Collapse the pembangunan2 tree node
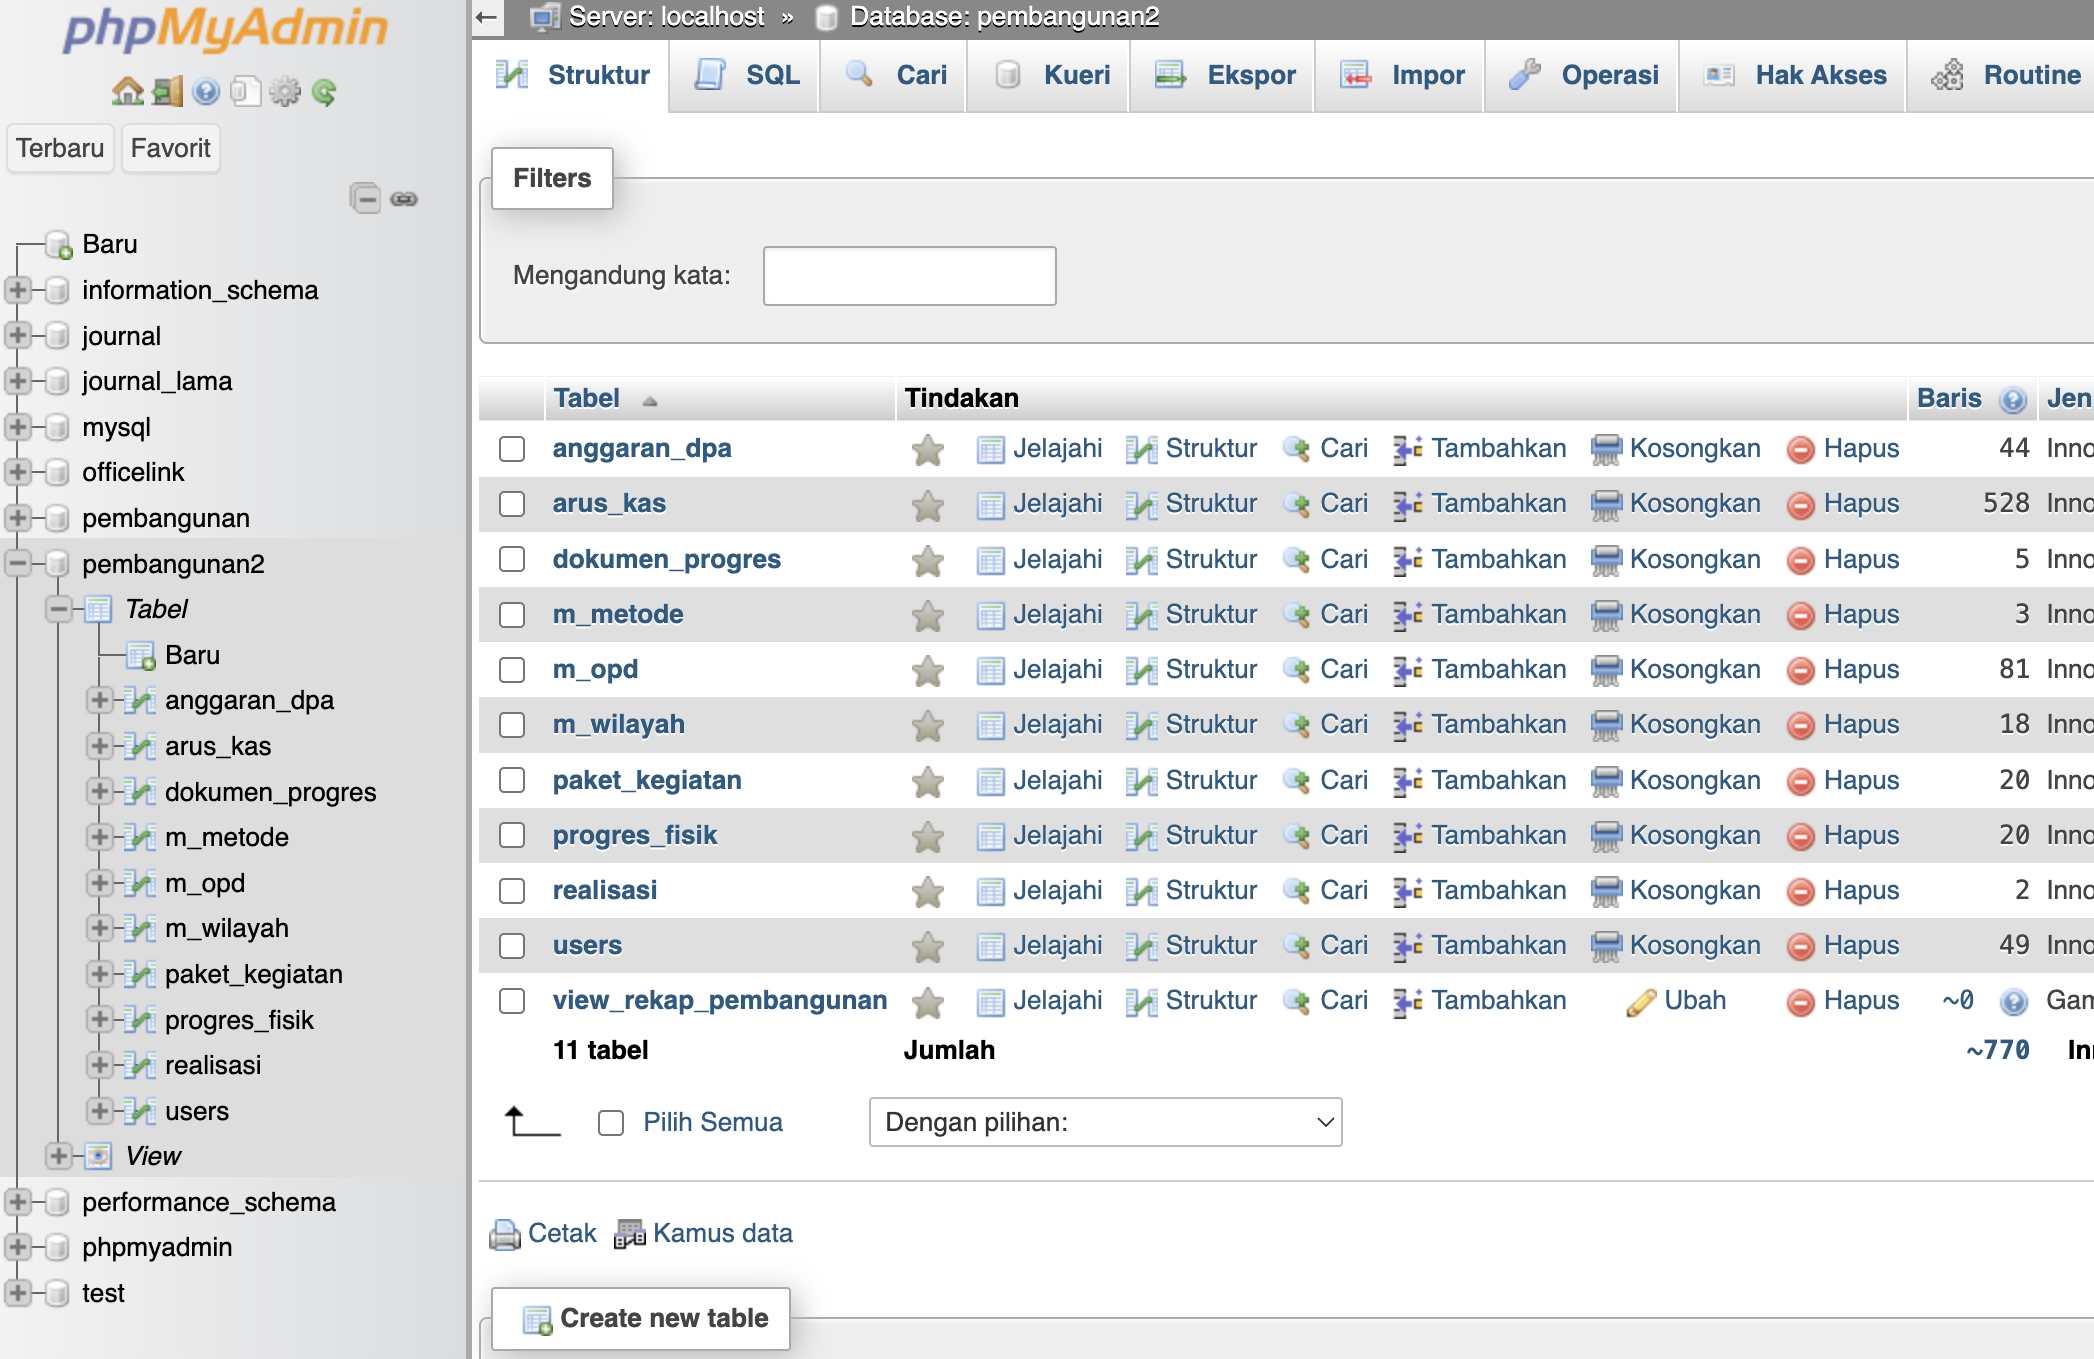This screenshot has height=1359, width=2094. coord(18,563)
